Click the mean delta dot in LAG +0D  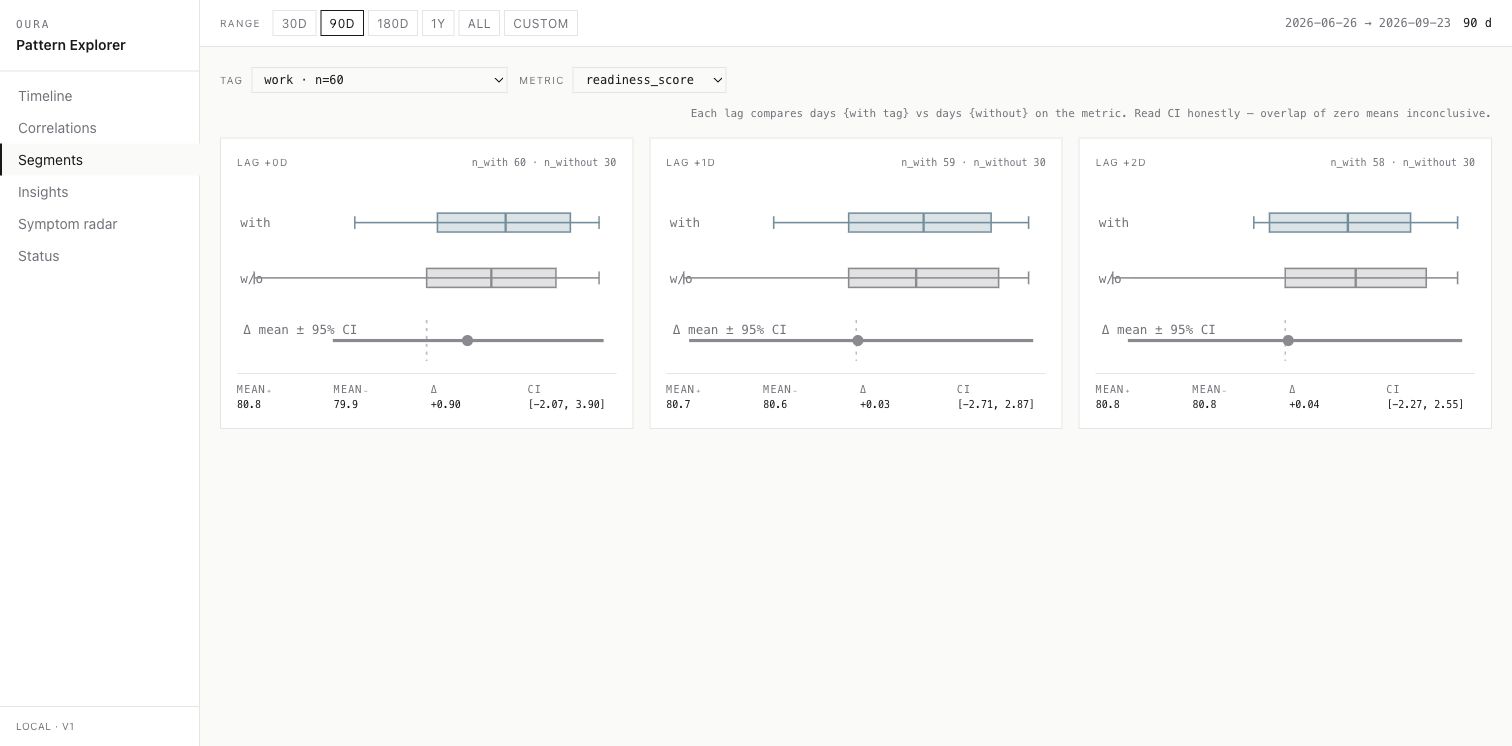(467, 341)
